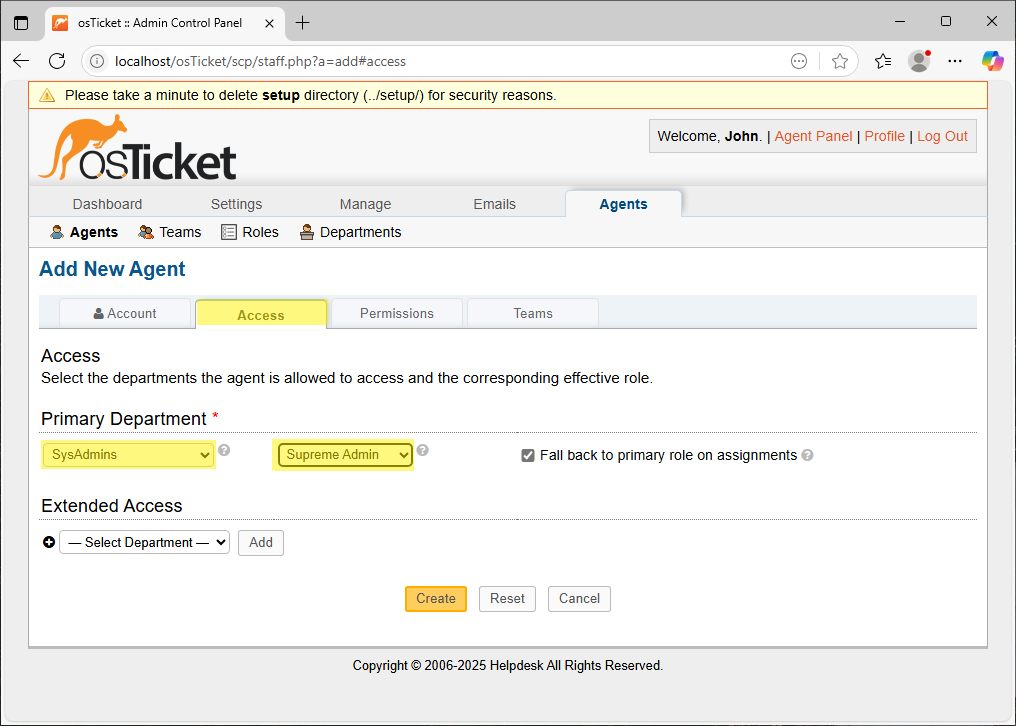Close the osTicket Admin Control Panel tab
Image resolution: width=1016 pixels, height=726 pixels.
270,23
